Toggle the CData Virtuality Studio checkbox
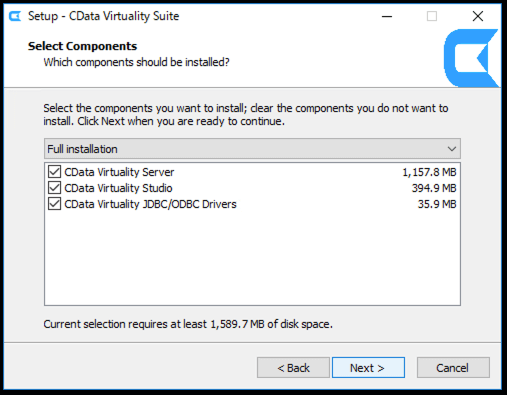 point(54,188)
